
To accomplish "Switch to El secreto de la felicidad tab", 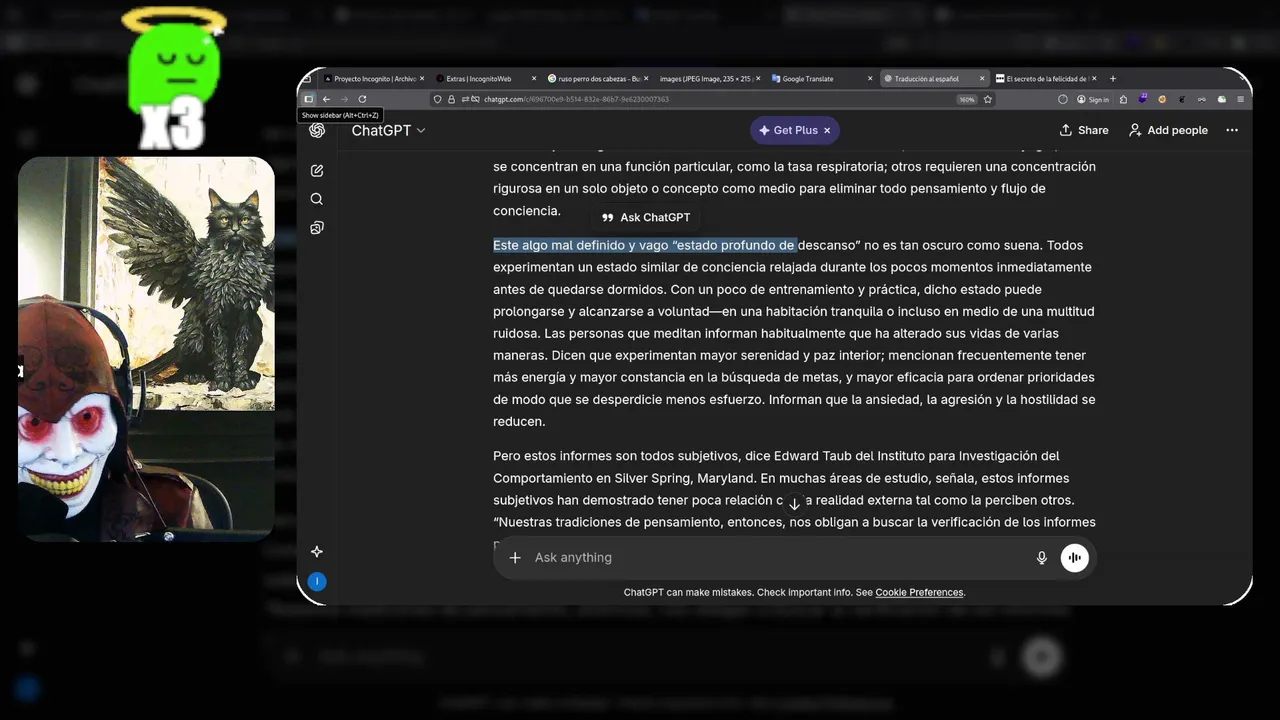I will (1045, 78).
